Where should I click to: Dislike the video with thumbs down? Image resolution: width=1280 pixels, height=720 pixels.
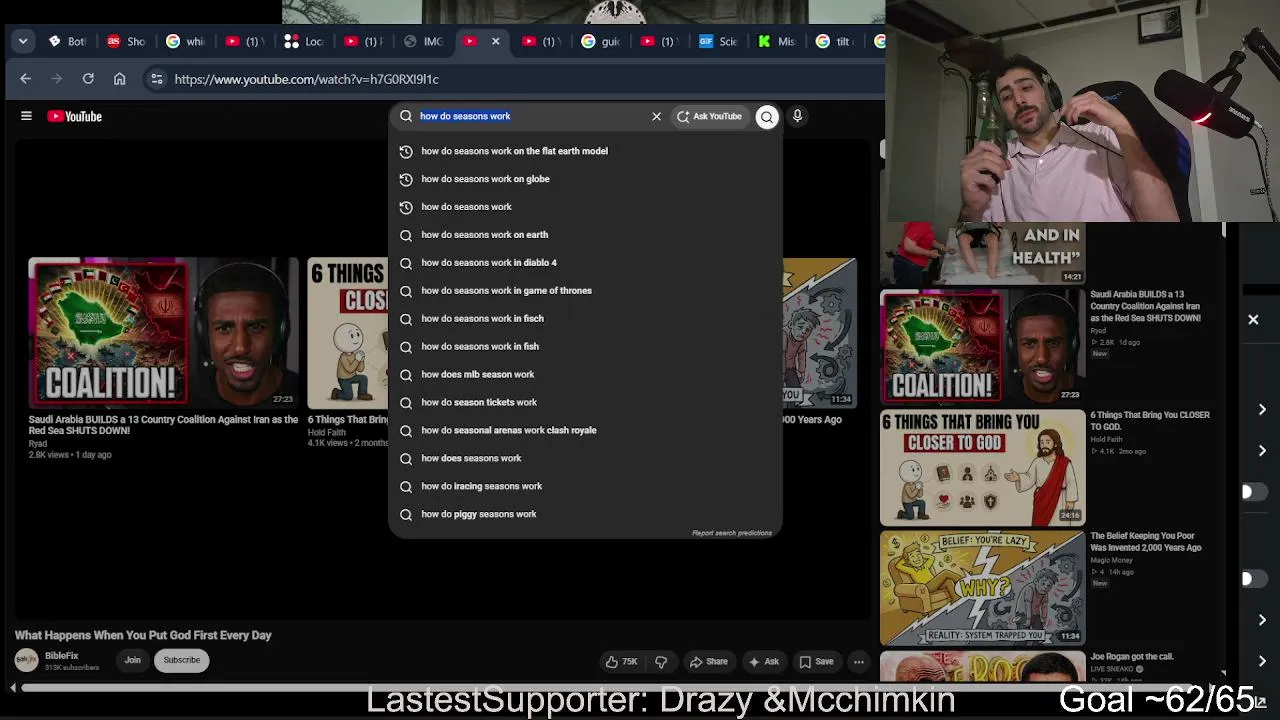coord(661,661)
